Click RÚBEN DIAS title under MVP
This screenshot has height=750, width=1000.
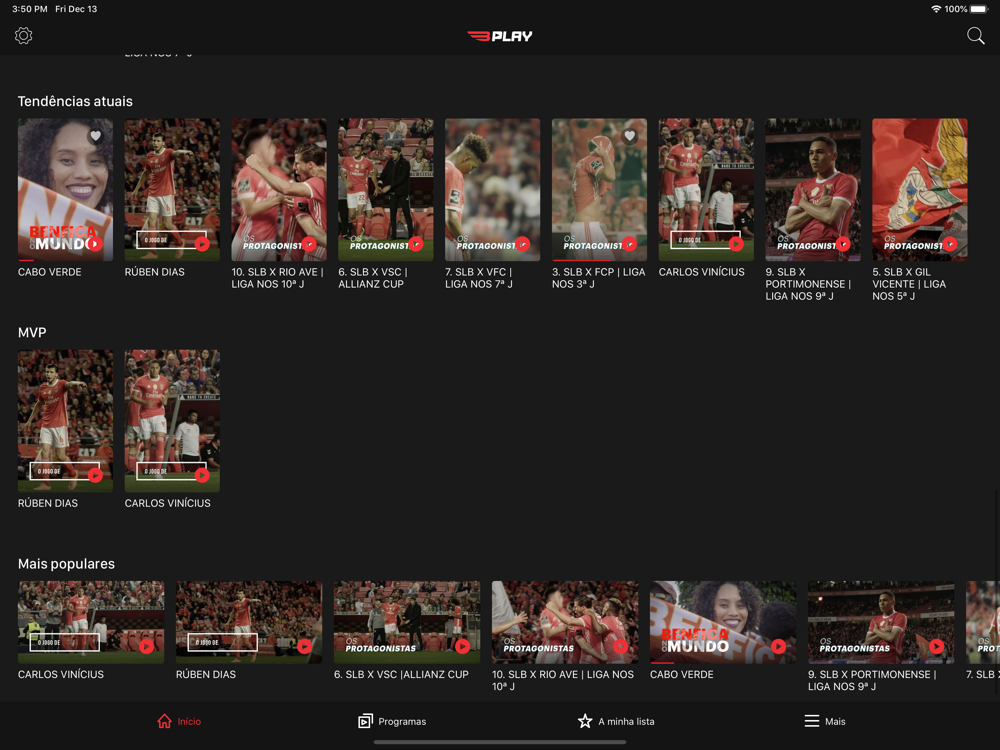tap(48, 503)
